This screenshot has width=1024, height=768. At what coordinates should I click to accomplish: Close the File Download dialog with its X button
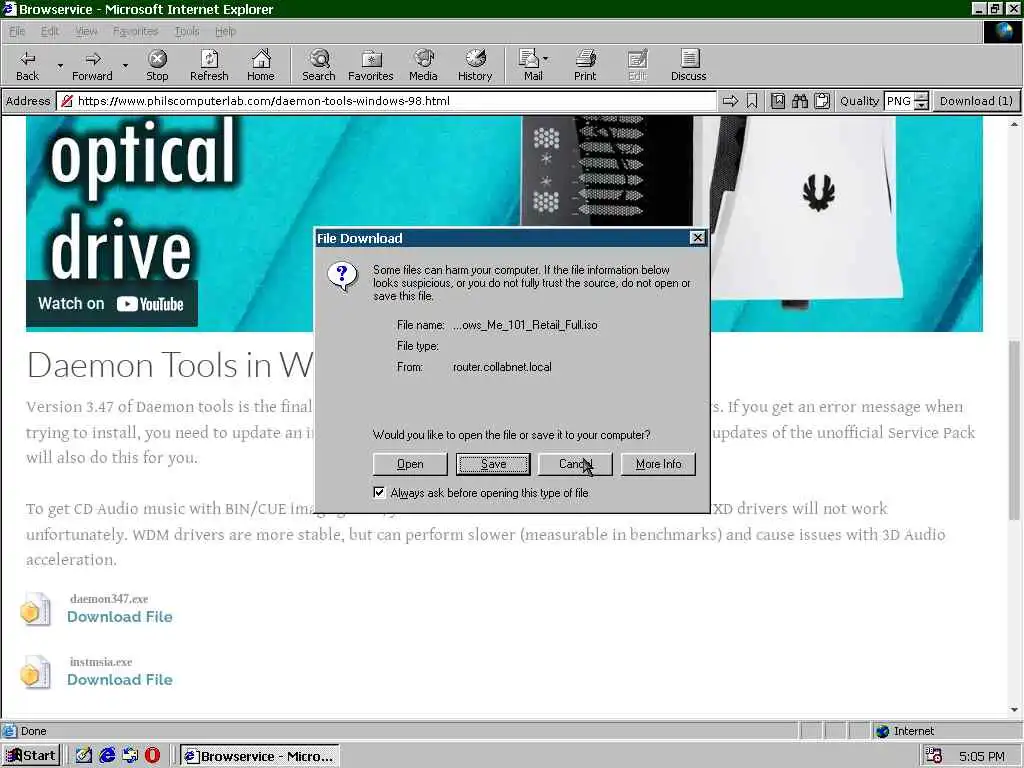click(x=697, y=238)
